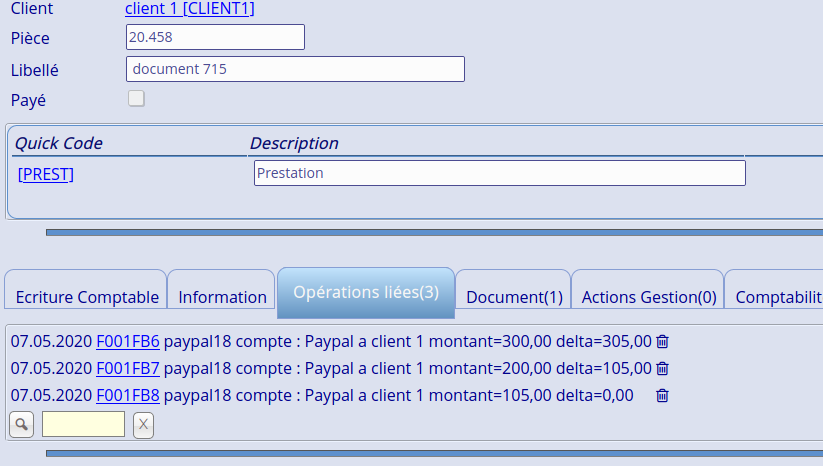Open the Document(1) tab
Viewport: 823px width, 466px height.
(514, 297)
